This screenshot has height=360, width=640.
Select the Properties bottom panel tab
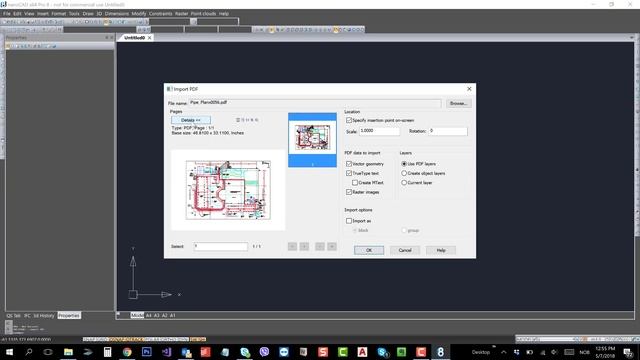69,316
